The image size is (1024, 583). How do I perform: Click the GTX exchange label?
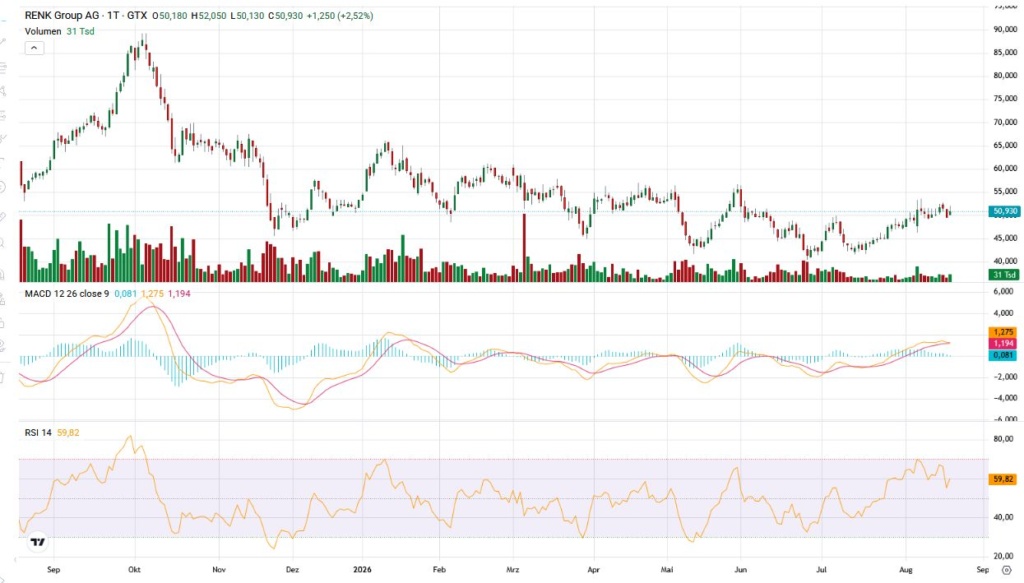click(137, 16)
